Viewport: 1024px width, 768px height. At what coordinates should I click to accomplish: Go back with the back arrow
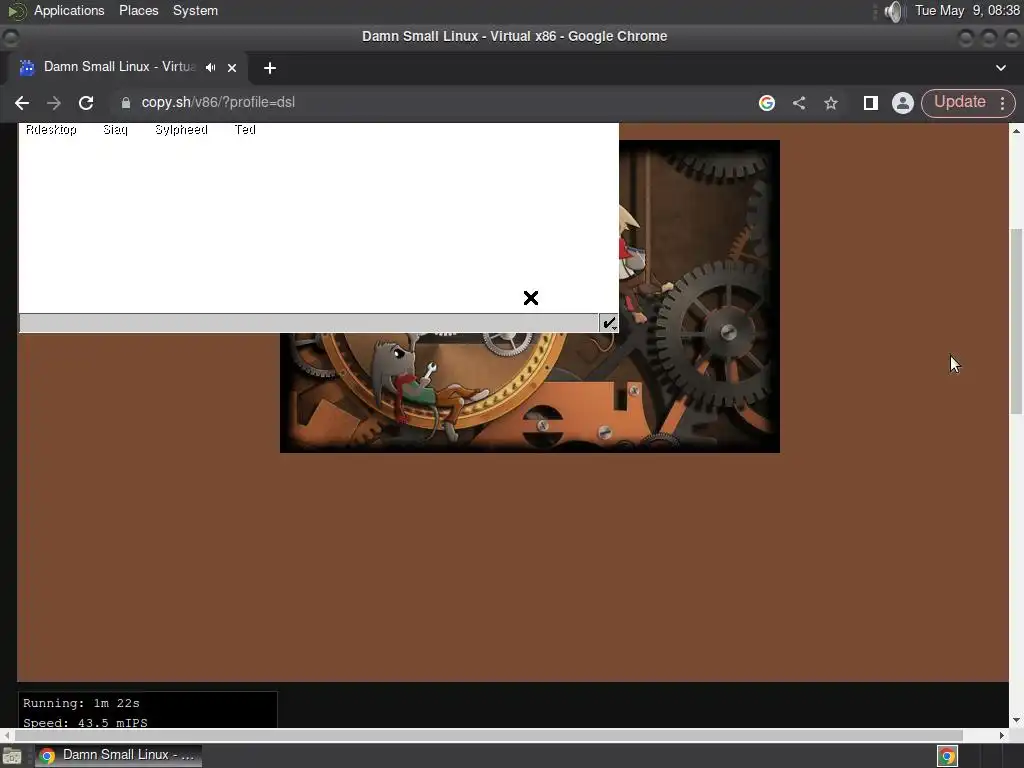pos(22,103)
